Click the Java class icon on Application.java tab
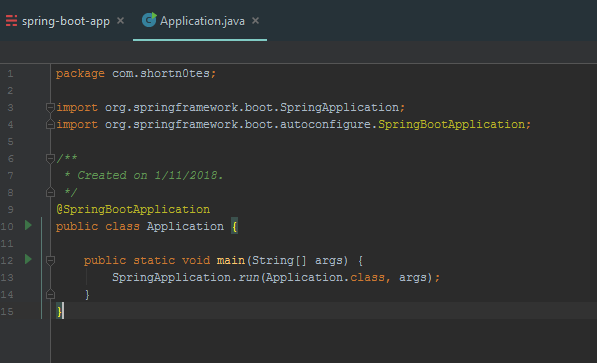This screenshot has height=363, width=597. pyautogui.click(x=149, y=20)
